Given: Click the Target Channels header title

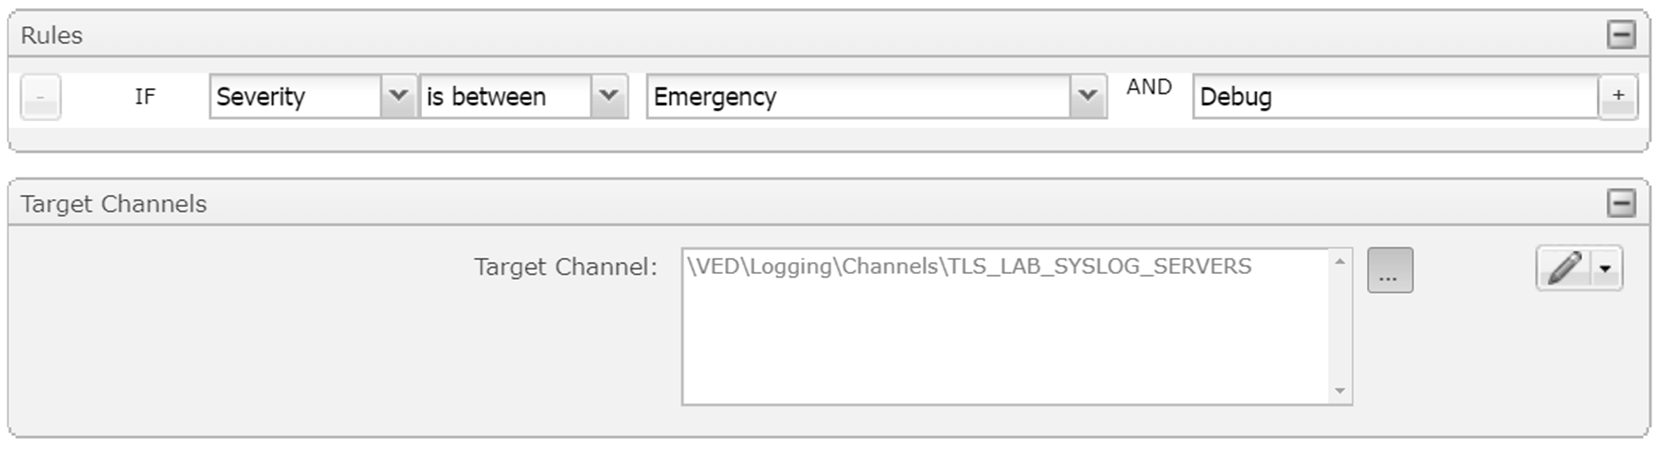Looking at the screenshot, I should 113,204.
